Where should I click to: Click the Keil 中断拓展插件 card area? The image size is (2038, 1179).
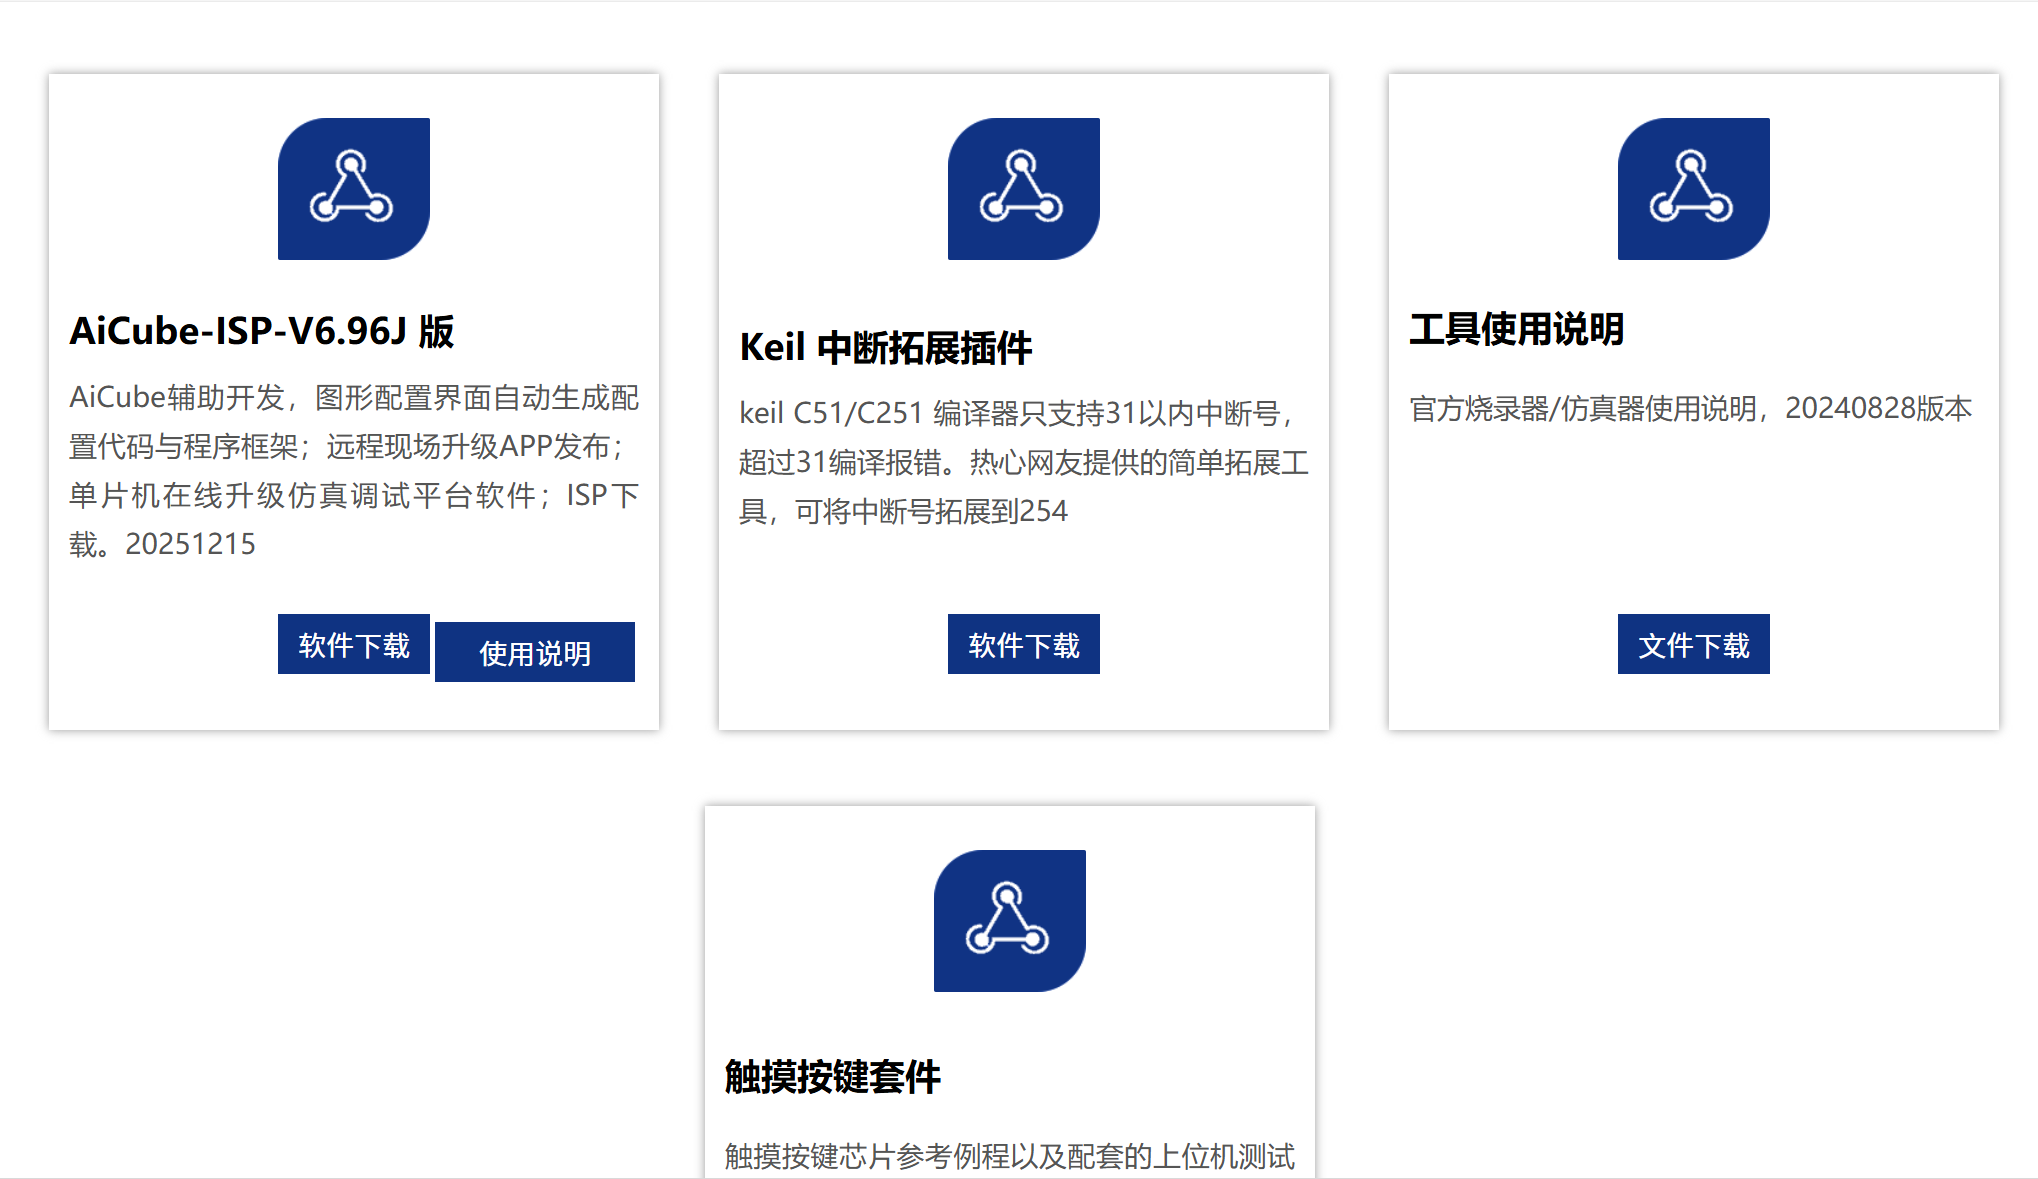tap(1023, 400)
